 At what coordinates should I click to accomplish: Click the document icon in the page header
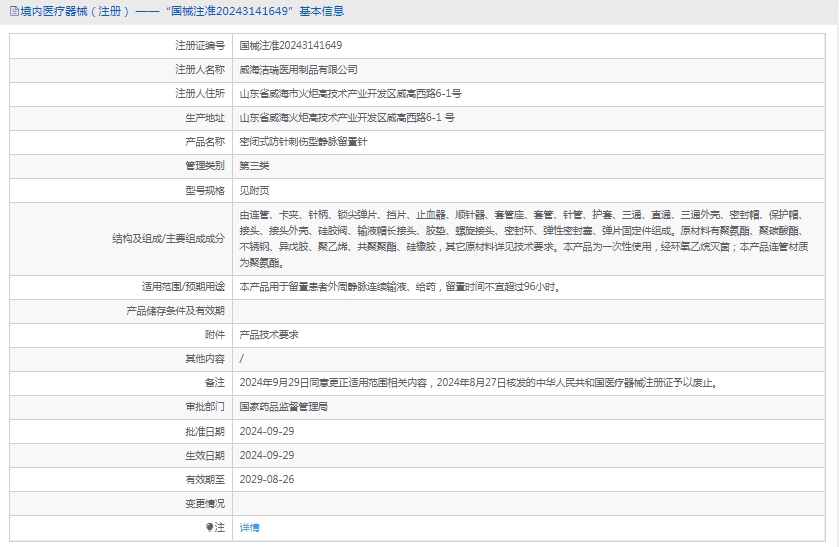[12, 11]
